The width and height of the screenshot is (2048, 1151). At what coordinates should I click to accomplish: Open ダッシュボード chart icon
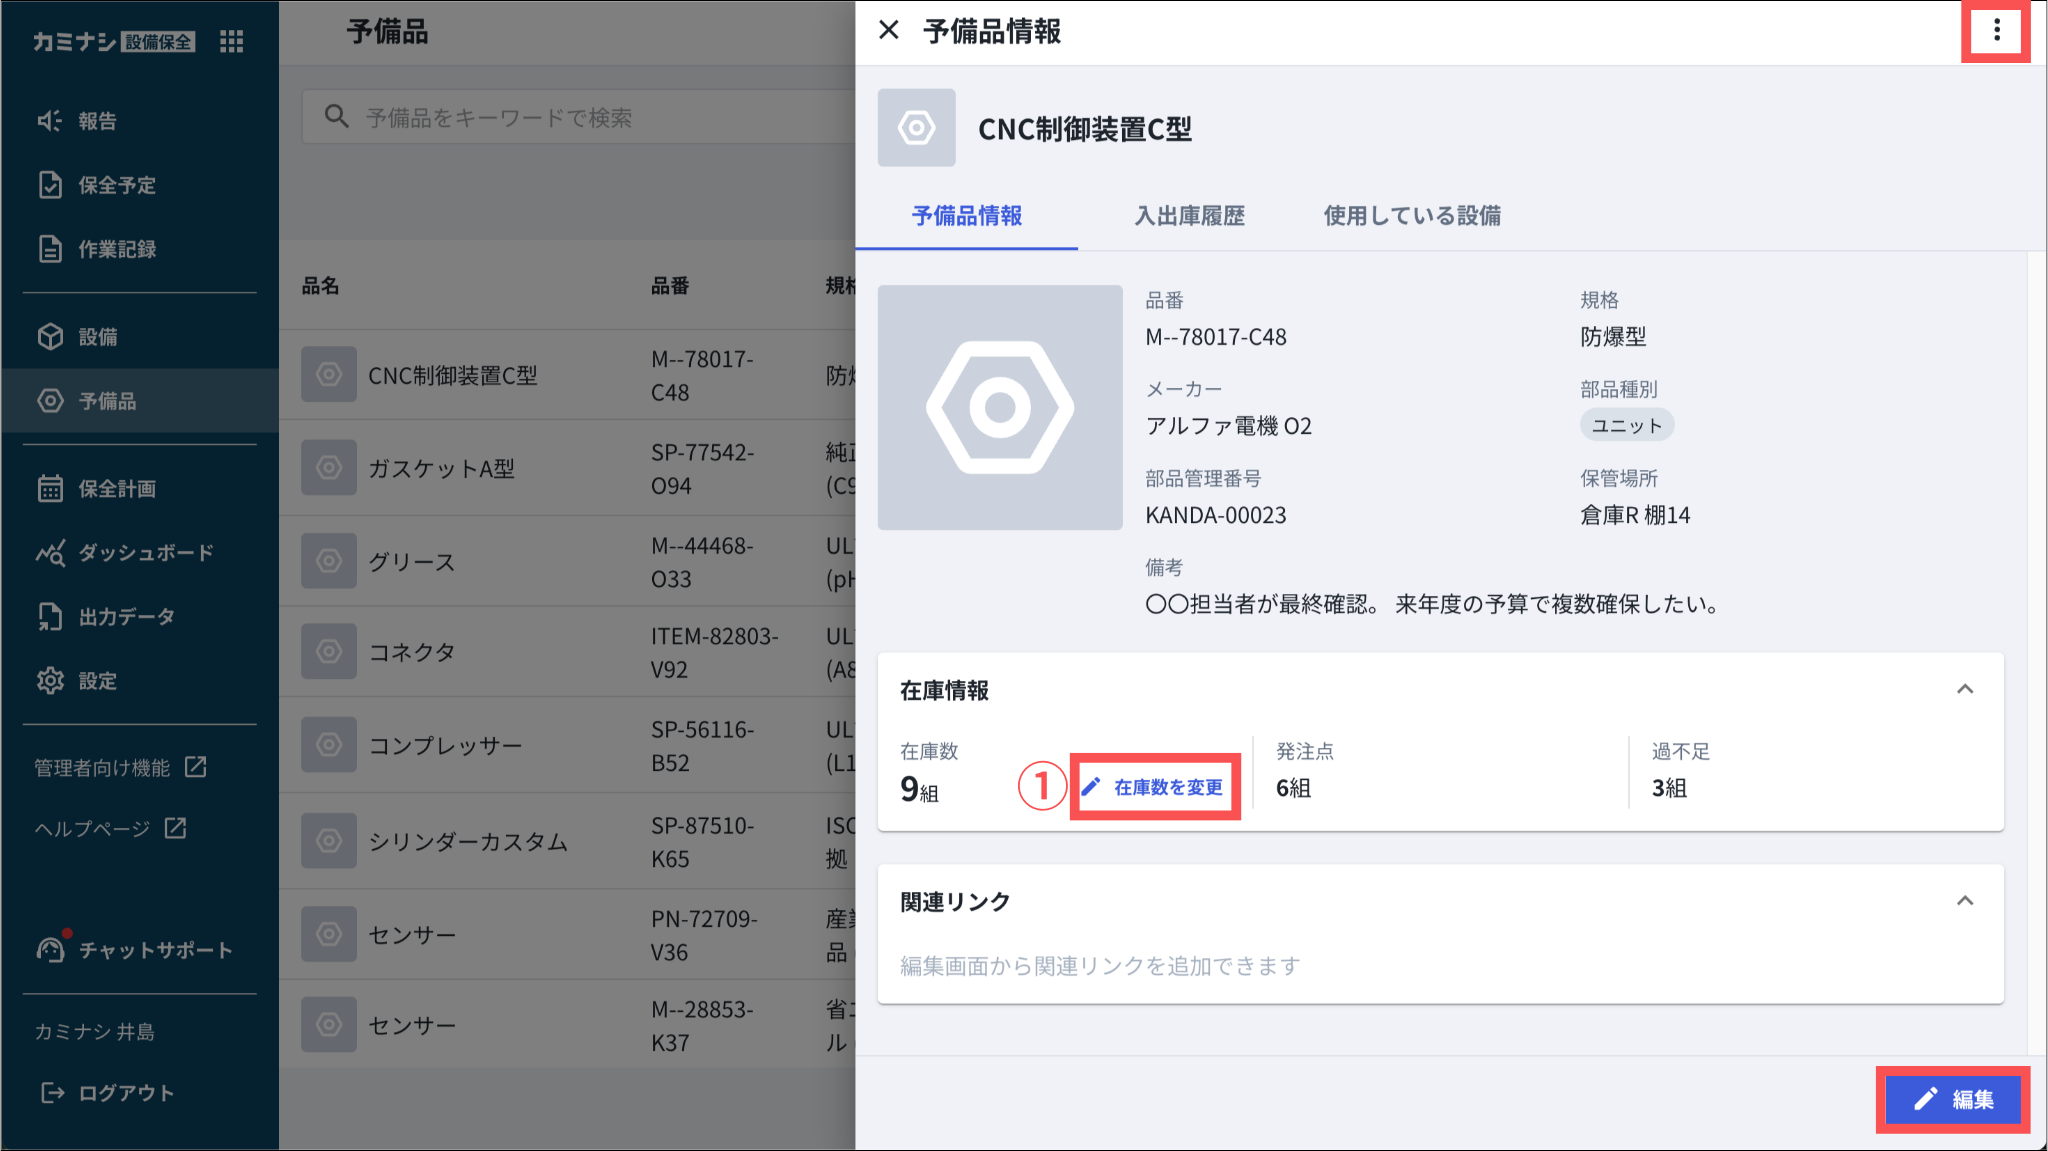click(50, 553)
